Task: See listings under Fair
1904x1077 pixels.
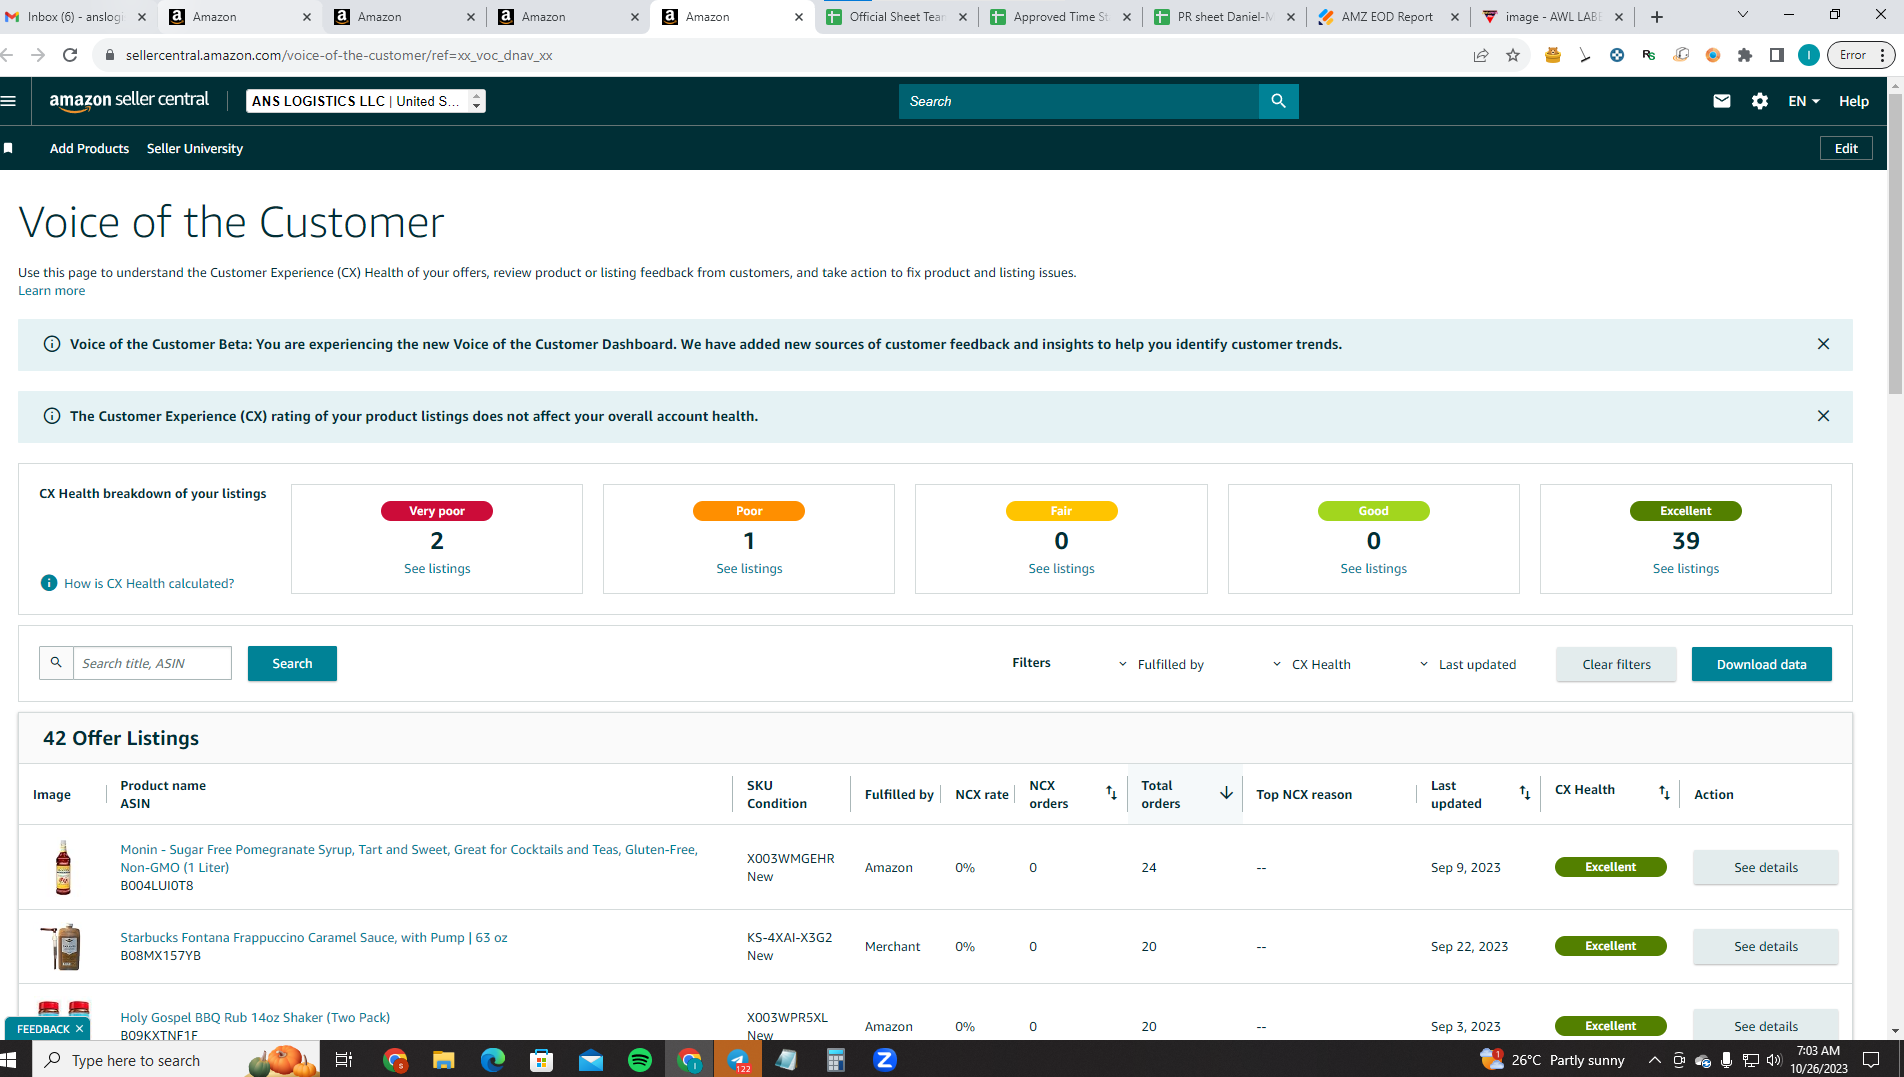Action: click(x=1061, y=569)
